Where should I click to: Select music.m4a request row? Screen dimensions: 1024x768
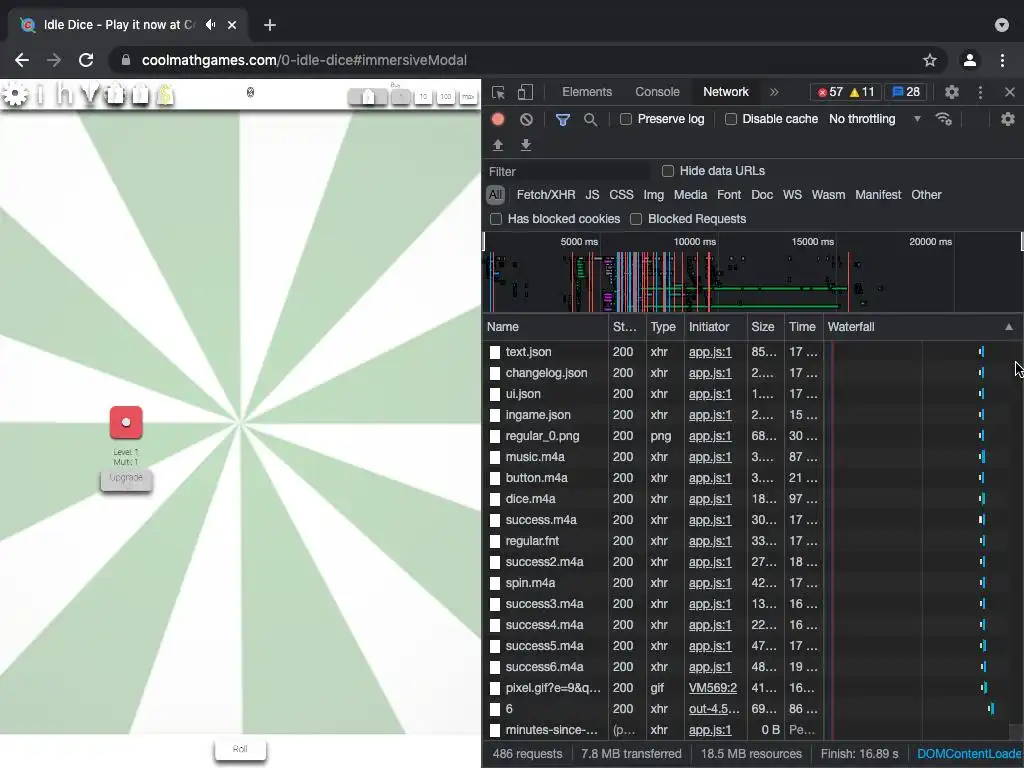[x=652, y=457]
